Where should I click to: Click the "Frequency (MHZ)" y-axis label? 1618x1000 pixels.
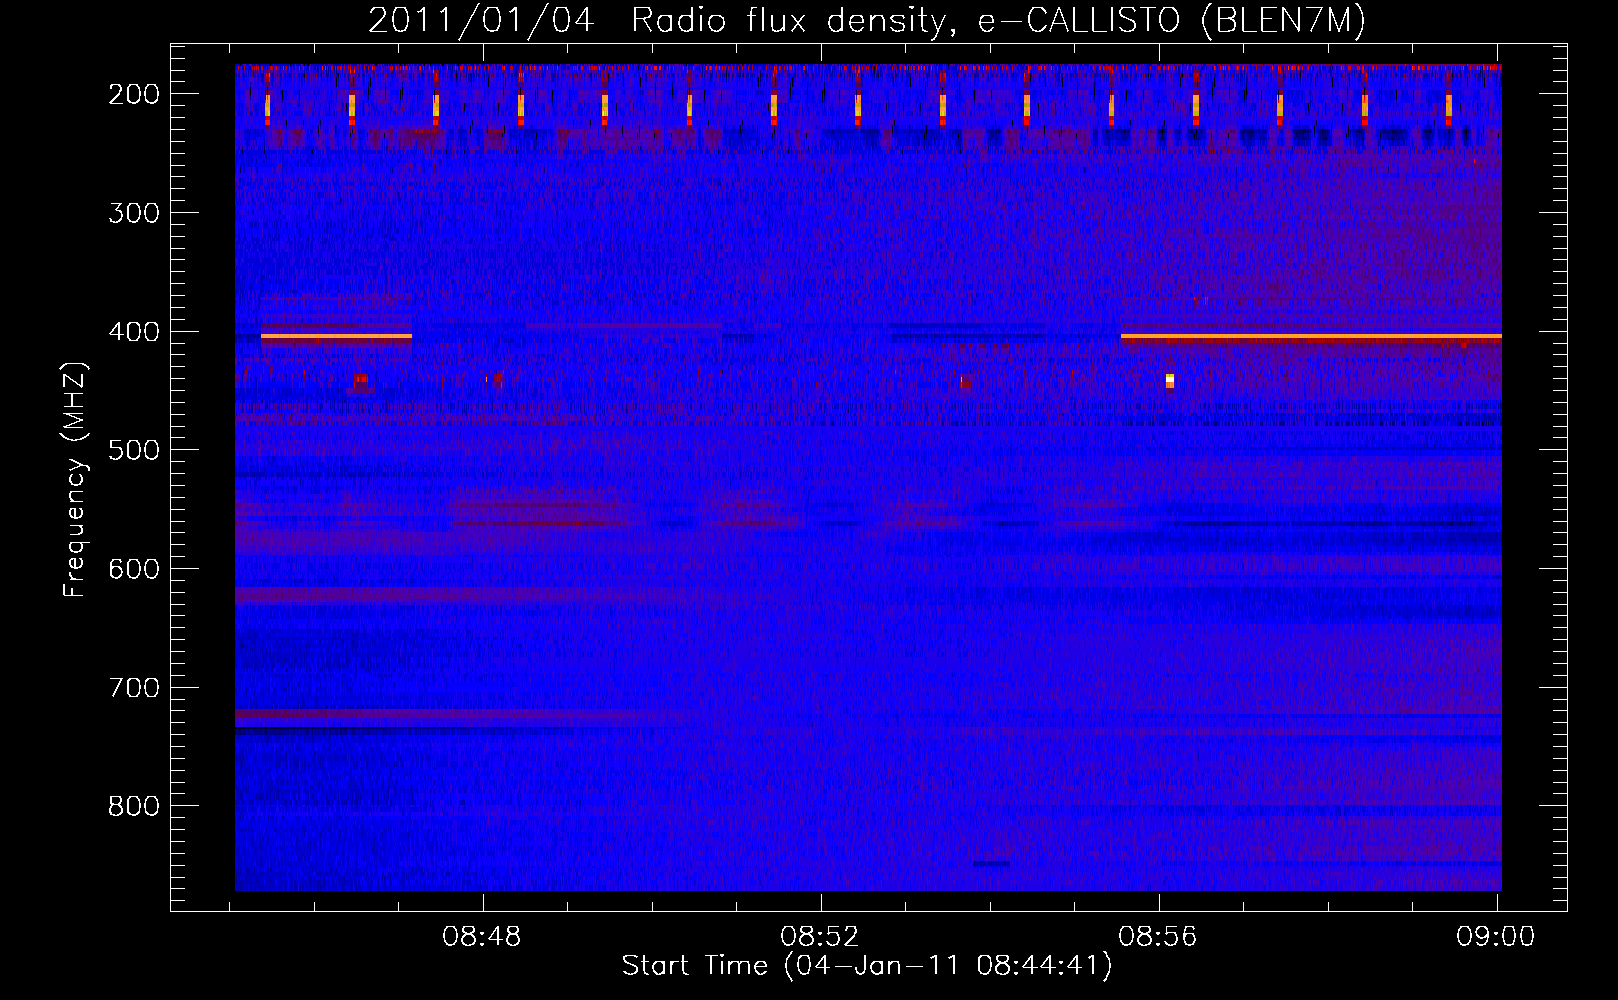75,479
